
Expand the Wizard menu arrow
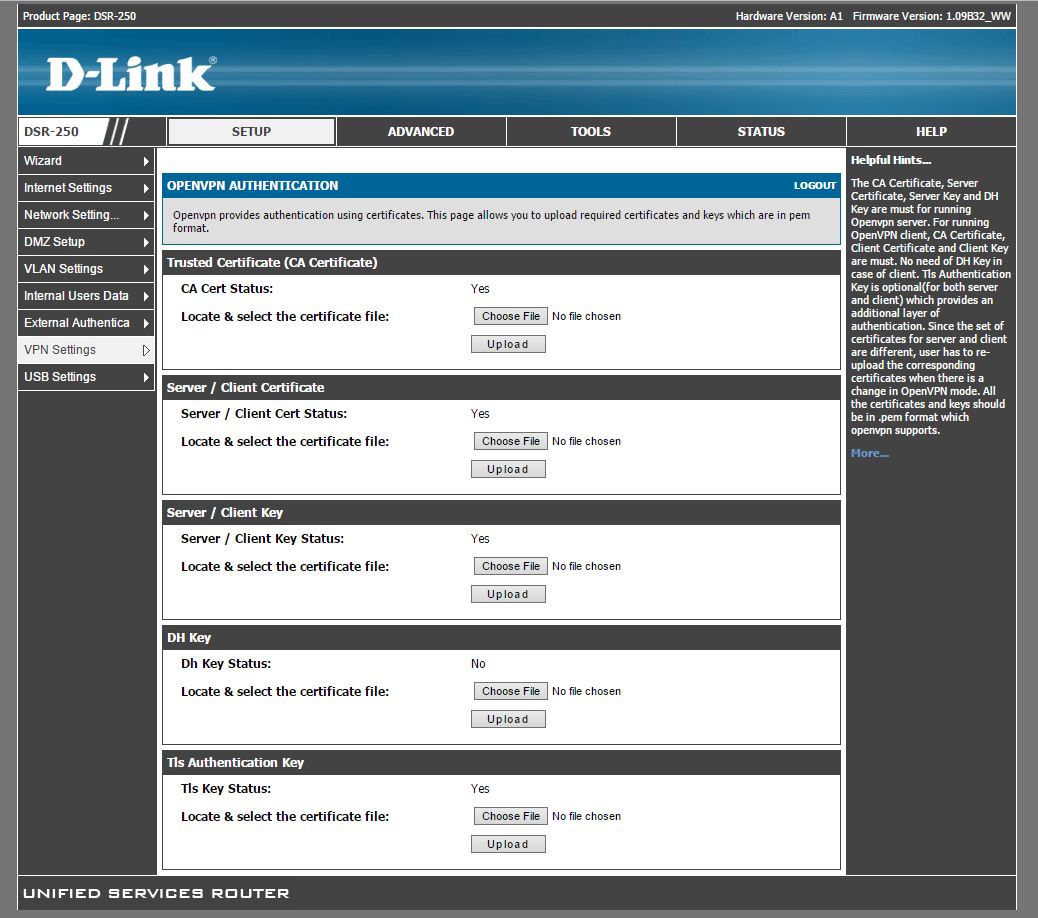coord(146,161)
